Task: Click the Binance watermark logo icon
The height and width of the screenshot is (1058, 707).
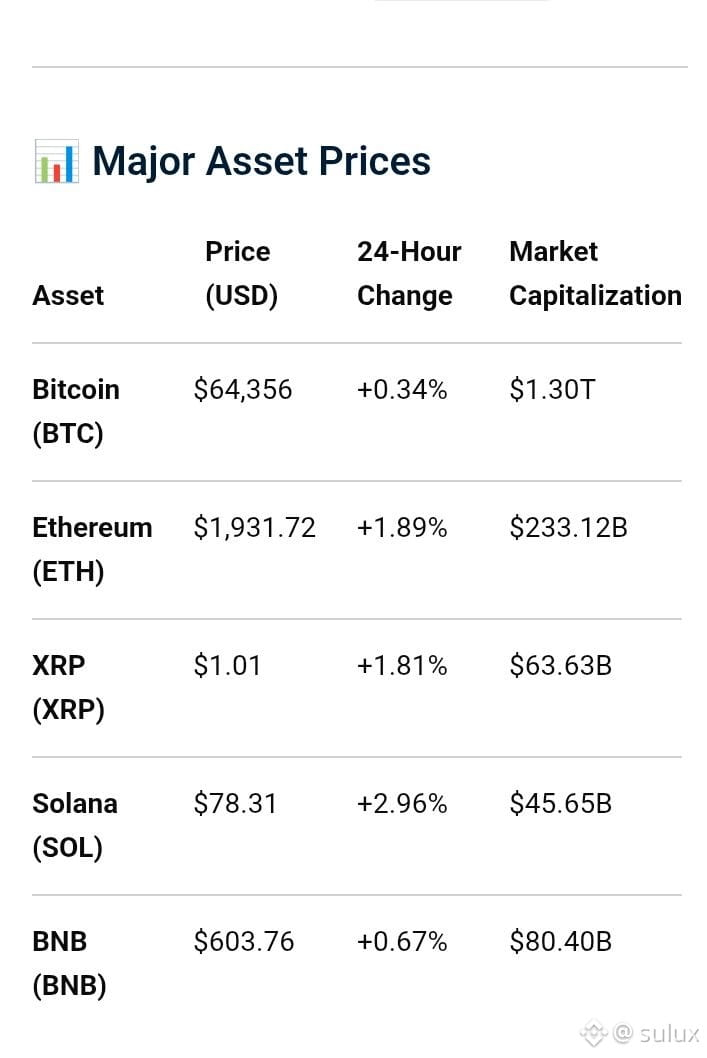Action: (x=593, y=1032)
